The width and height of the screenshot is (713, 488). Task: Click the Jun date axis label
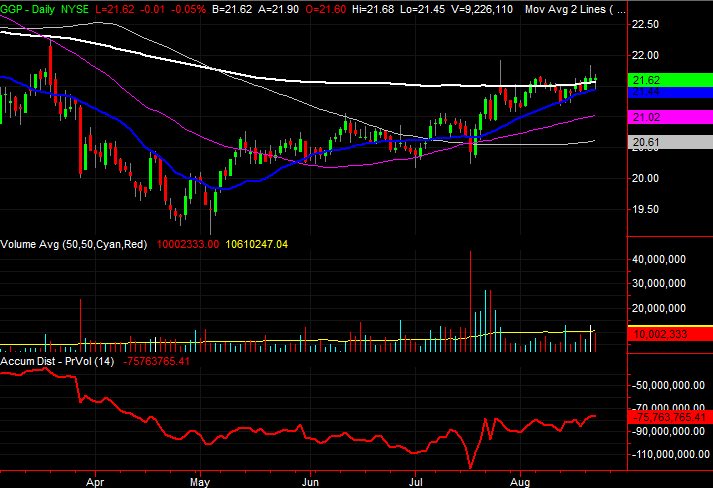point(311,482)
